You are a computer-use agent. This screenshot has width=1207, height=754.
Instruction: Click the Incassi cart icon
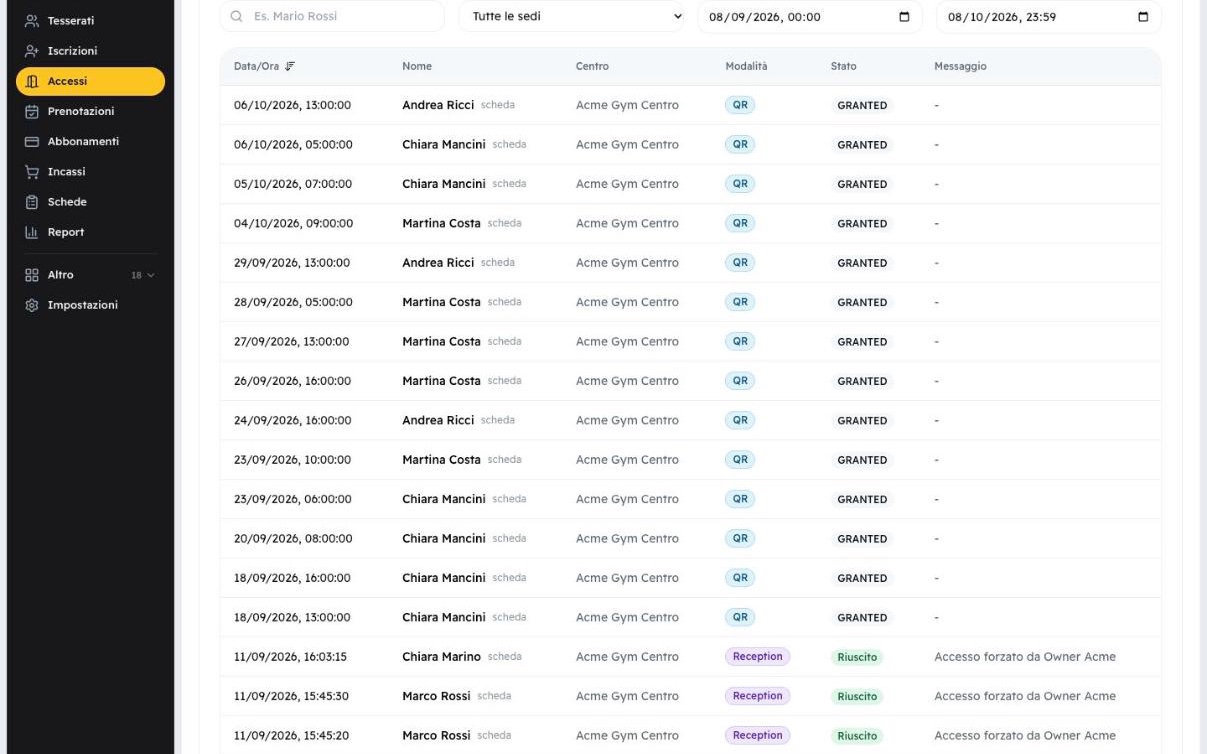[32, 172]
